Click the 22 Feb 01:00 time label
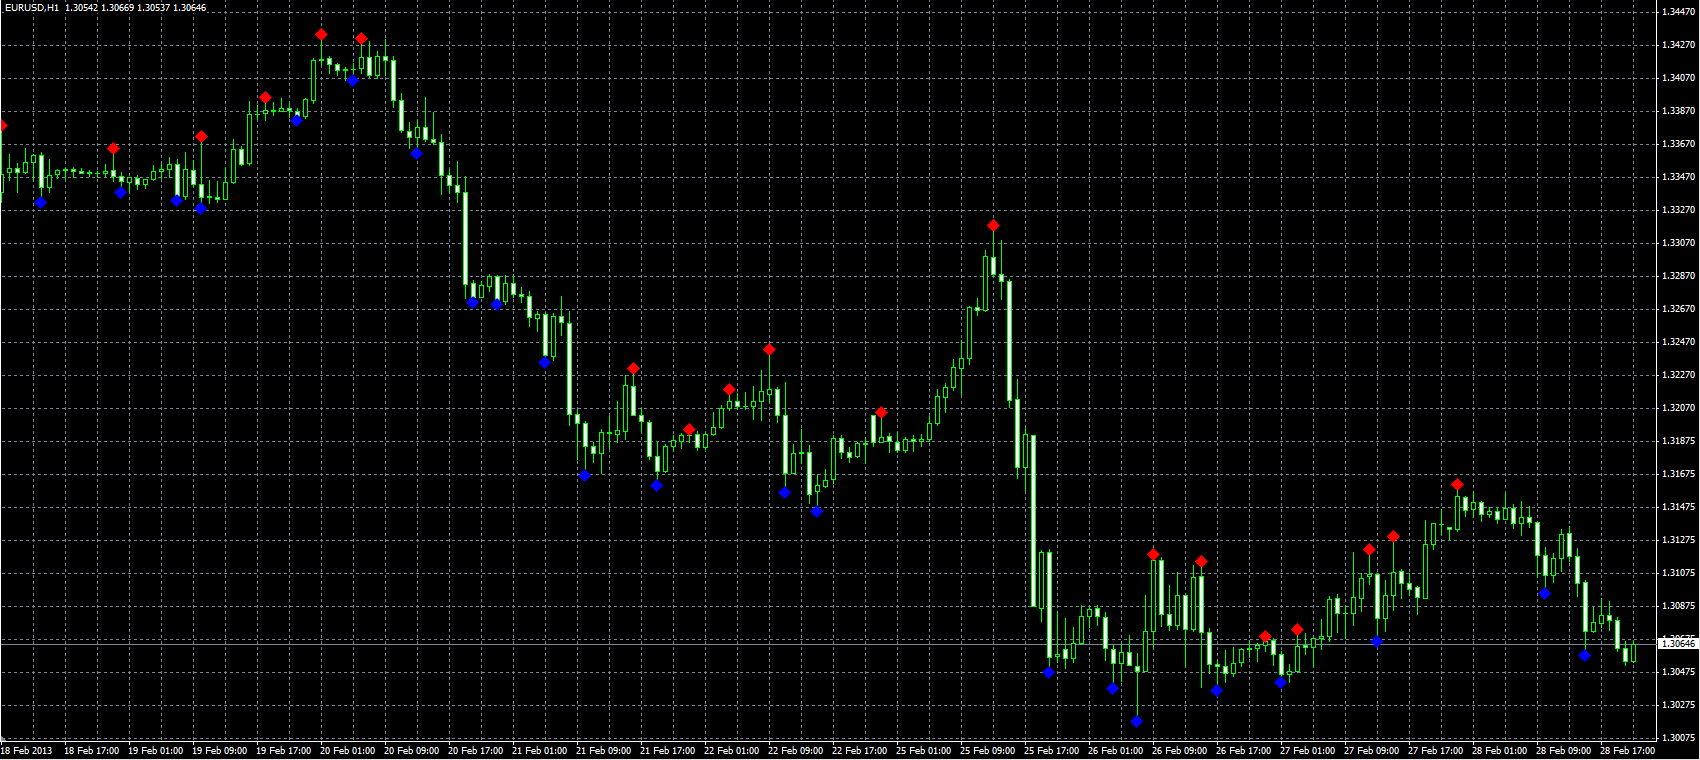Image resolution: width=1700 pixels, height=760 pixels. (731, 751)
